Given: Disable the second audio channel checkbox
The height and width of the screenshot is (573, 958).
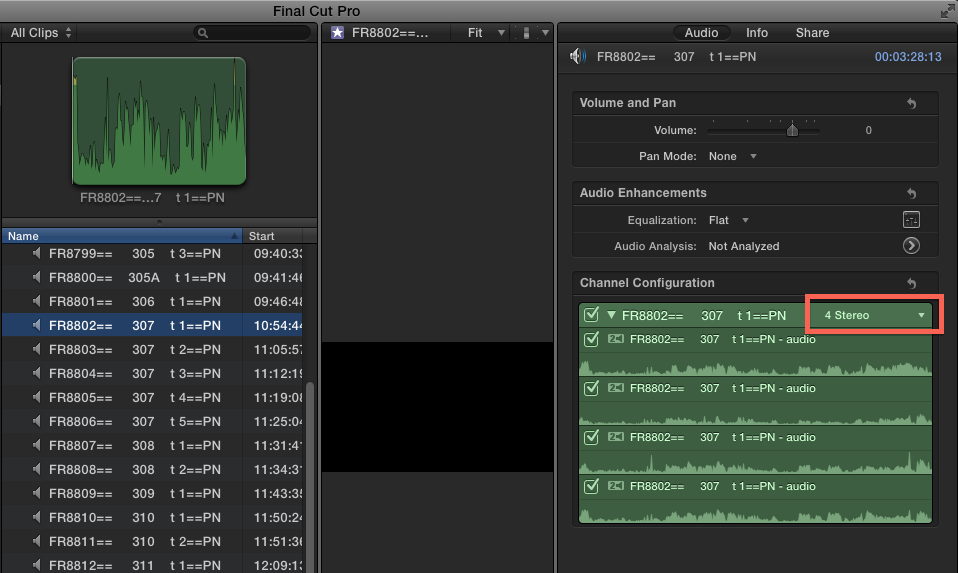Looking at the screenshot, I should (591, 388).
